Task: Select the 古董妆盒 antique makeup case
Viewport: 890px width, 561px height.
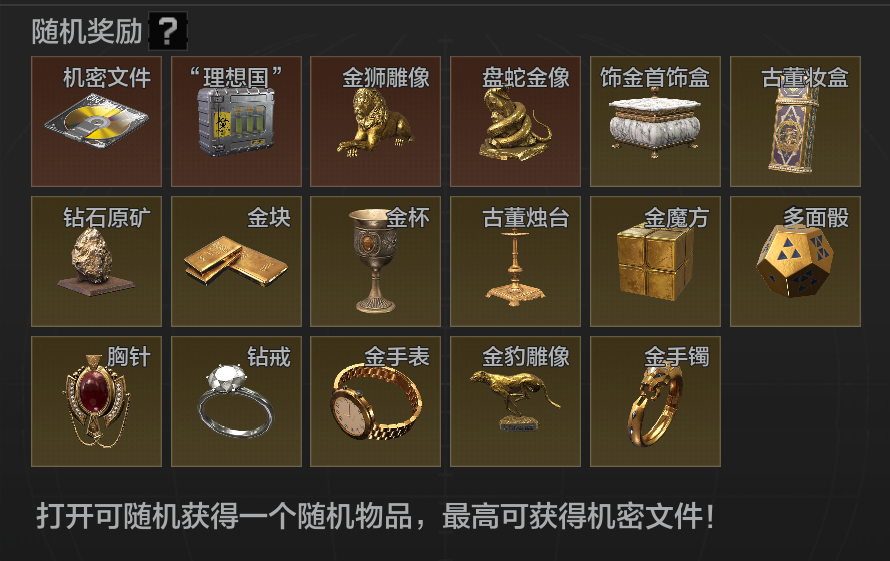Action: click(795, 122)
